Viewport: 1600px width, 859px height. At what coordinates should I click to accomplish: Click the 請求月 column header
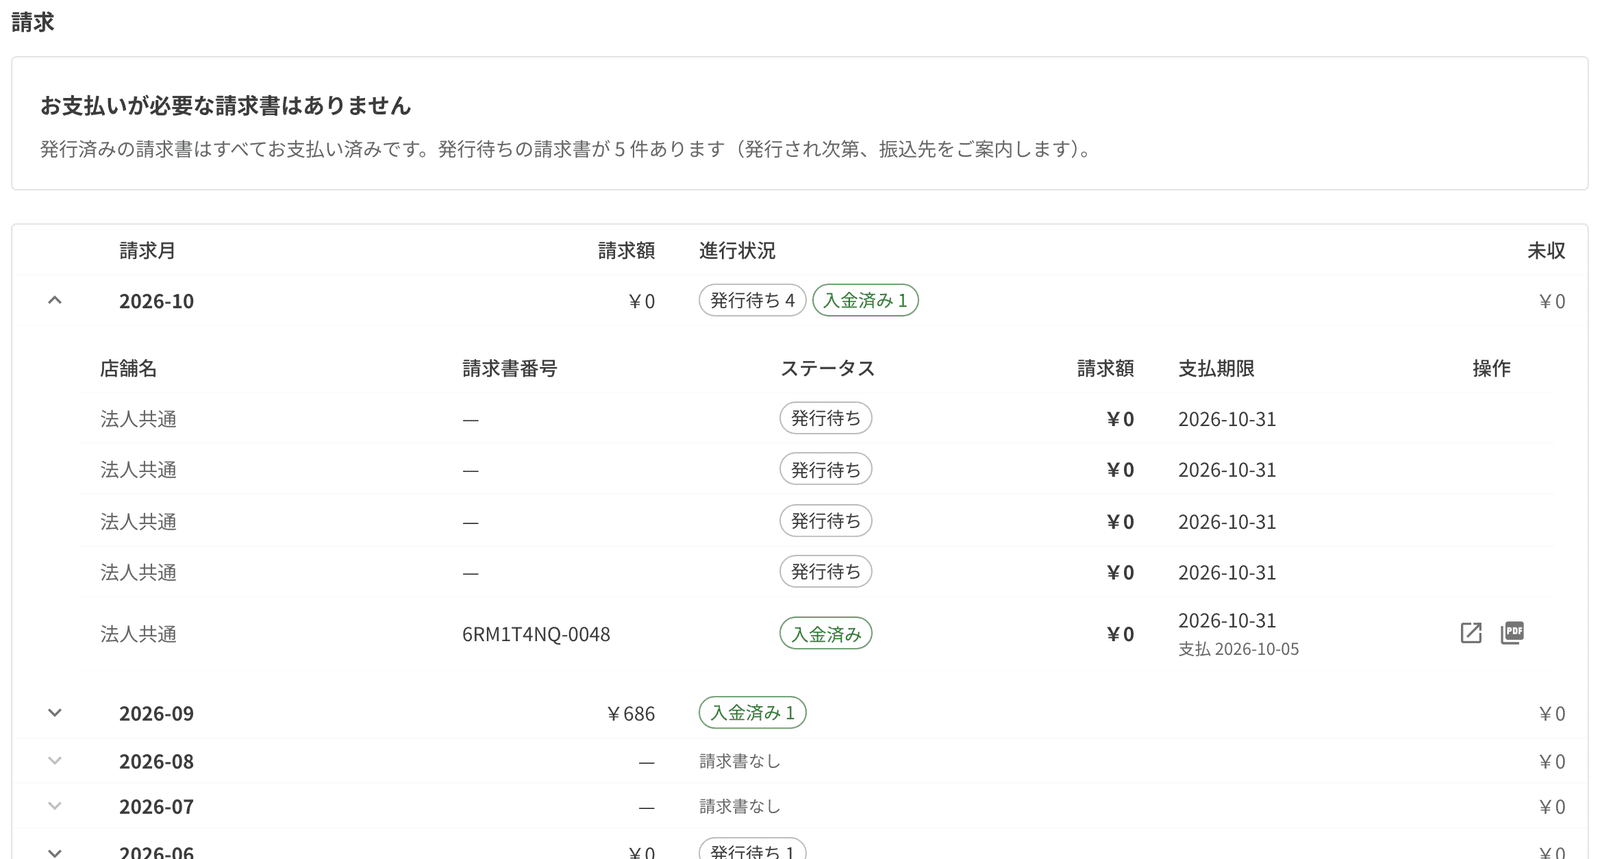(147, 250)
